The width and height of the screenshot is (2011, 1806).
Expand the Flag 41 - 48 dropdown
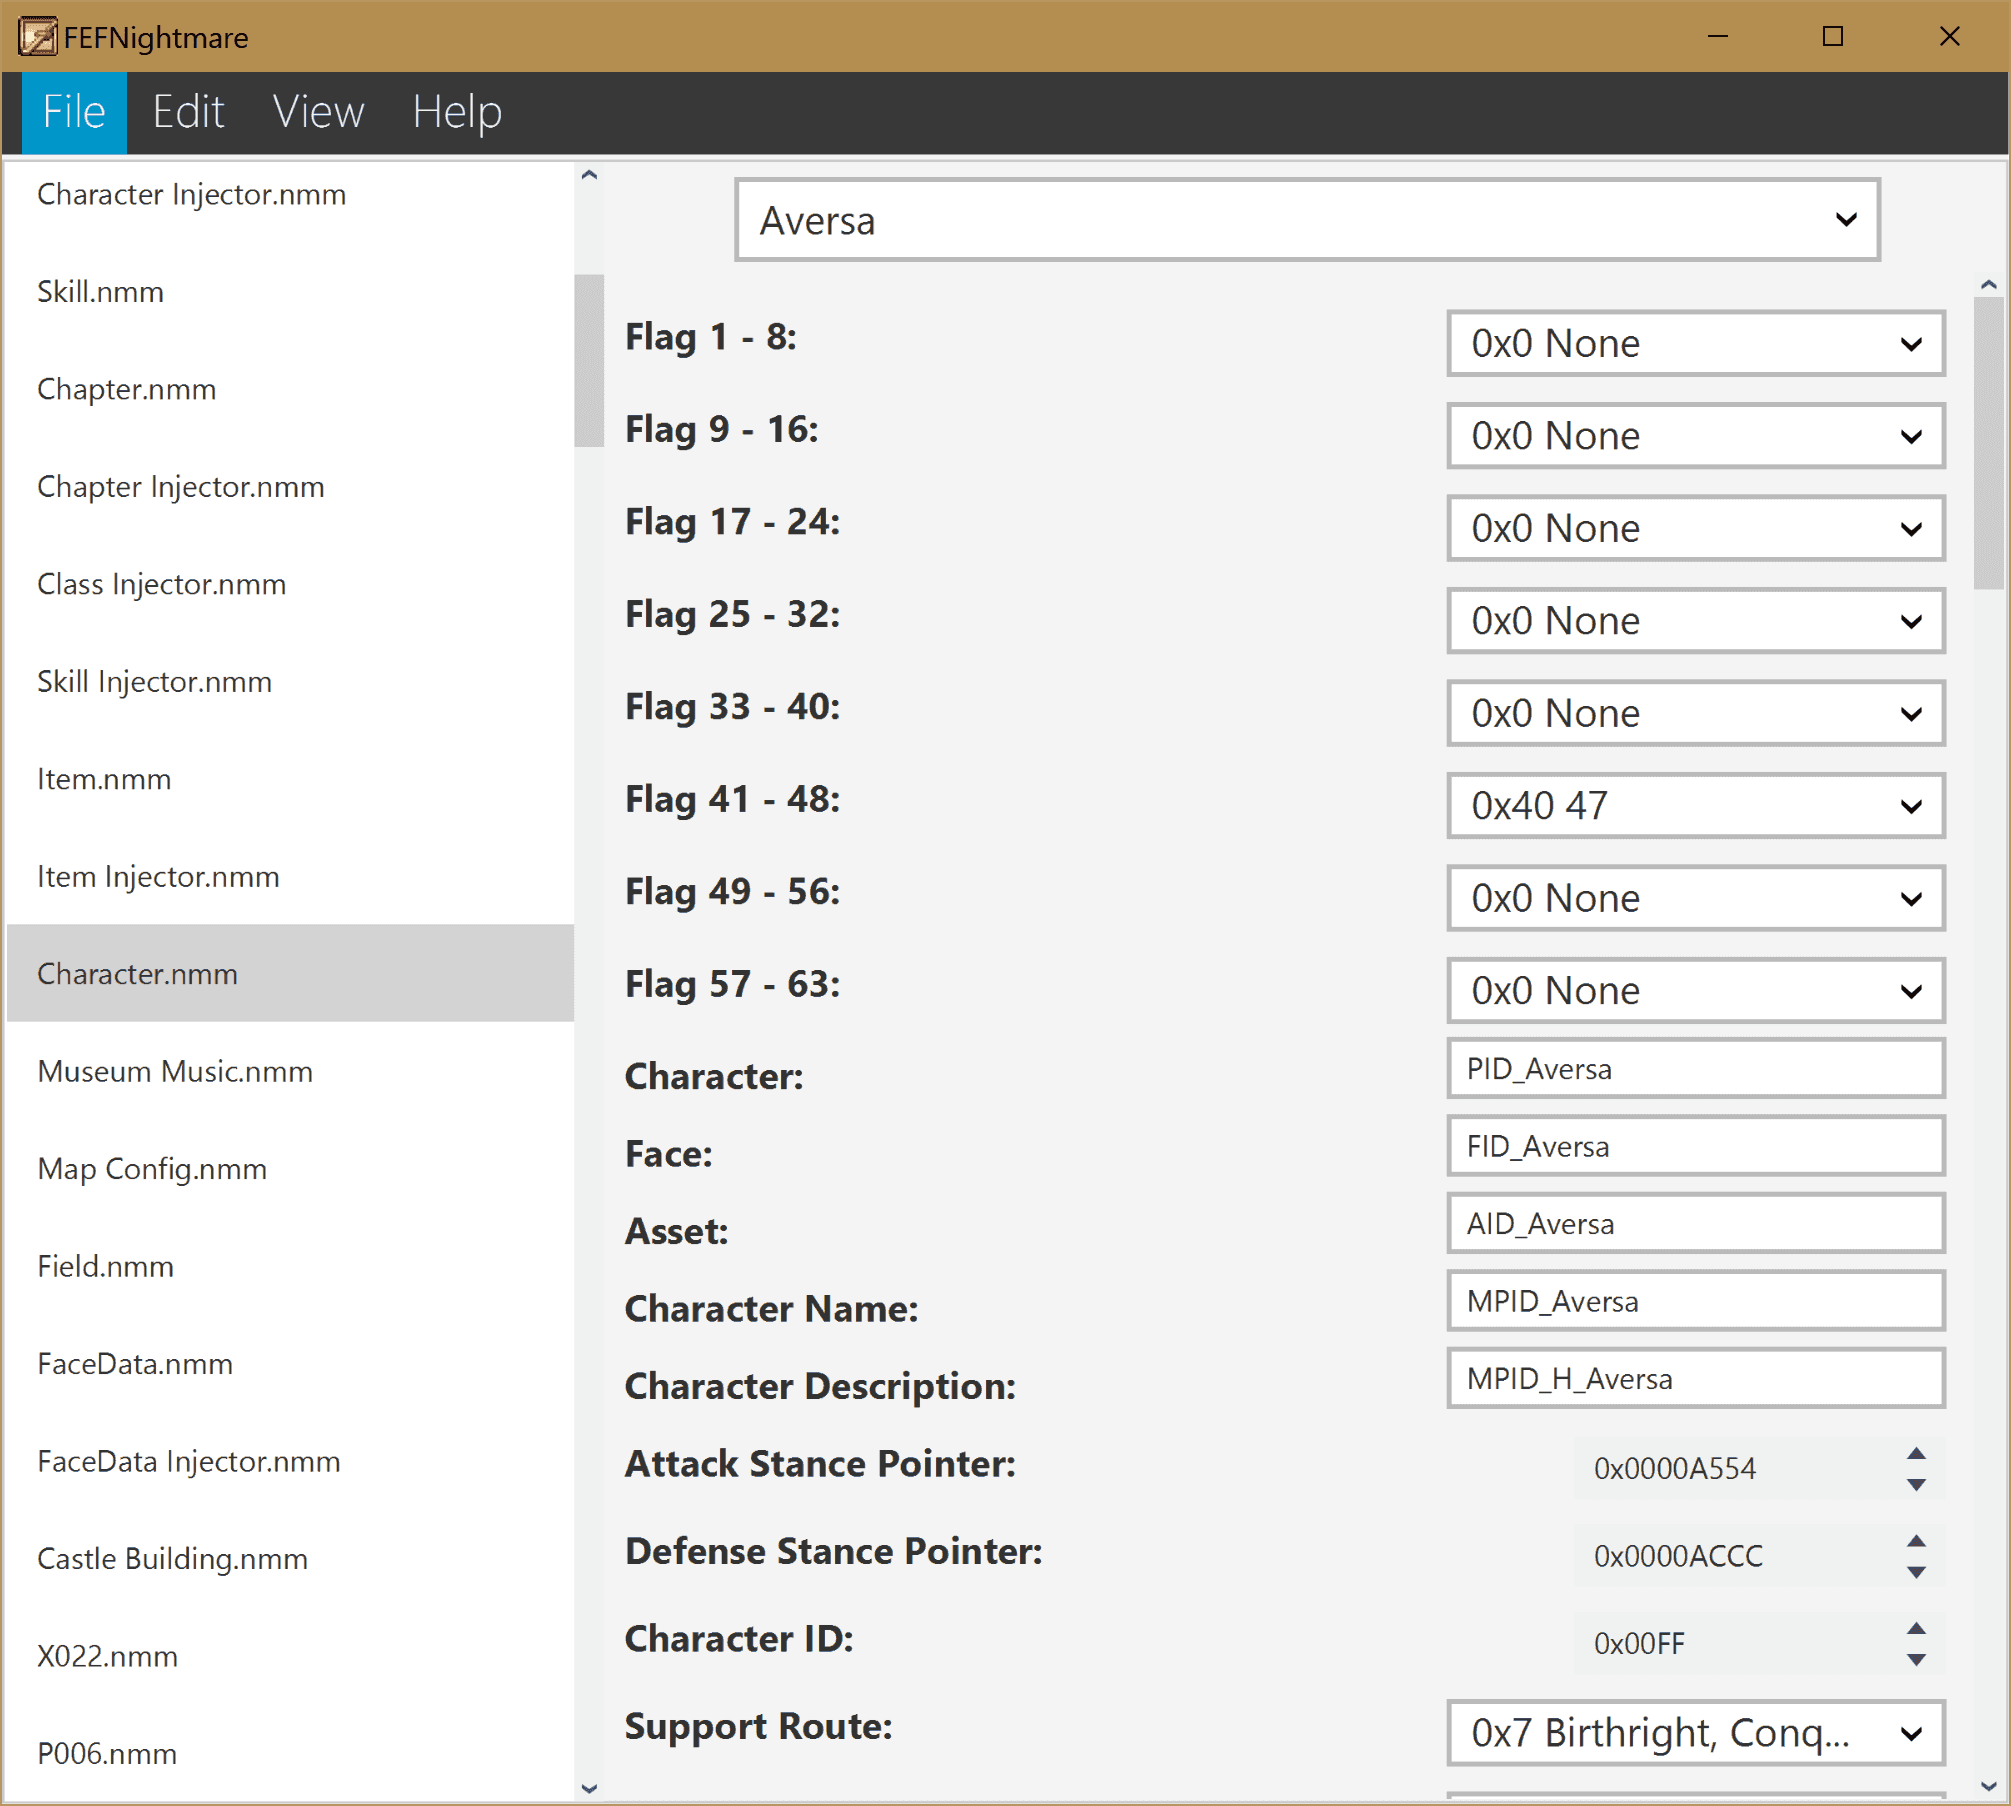tap(1695, 805)
